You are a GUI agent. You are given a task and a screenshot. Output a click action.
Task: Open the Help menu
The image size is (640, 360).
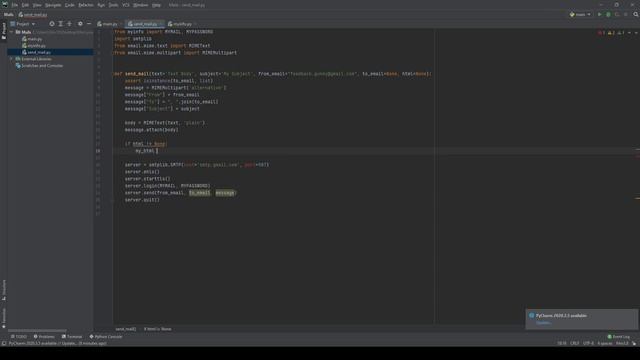[x=156, y=5]
